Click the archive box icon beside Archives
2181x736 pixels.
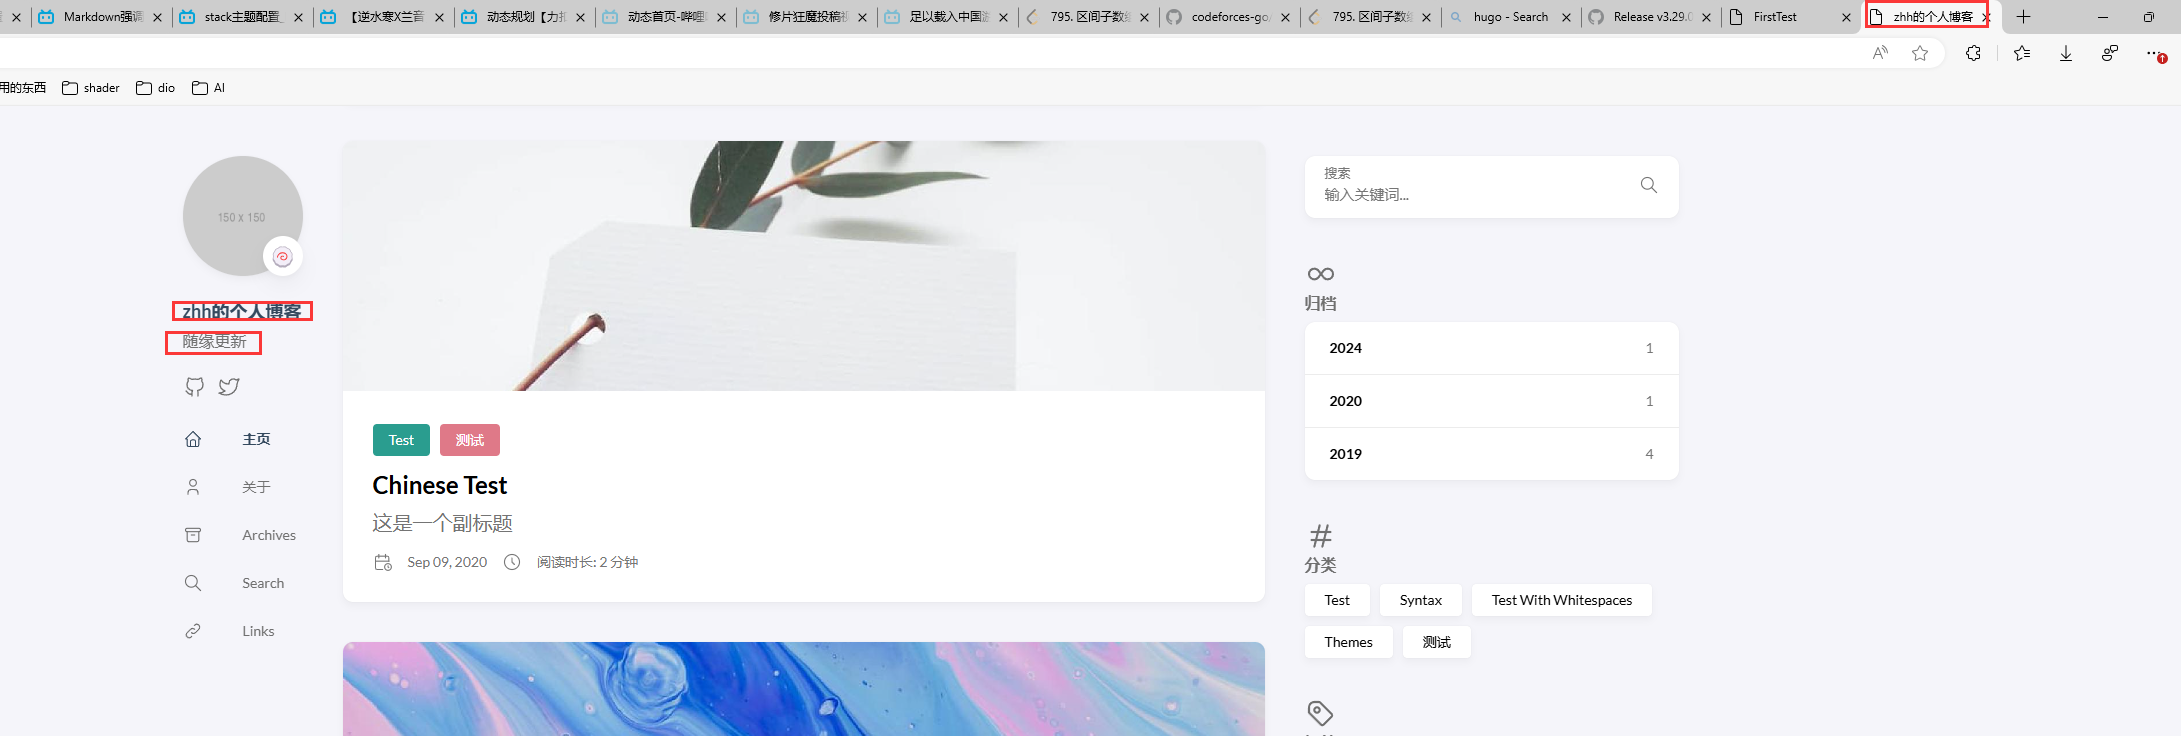pyautogui.click(x=193, y=535)
